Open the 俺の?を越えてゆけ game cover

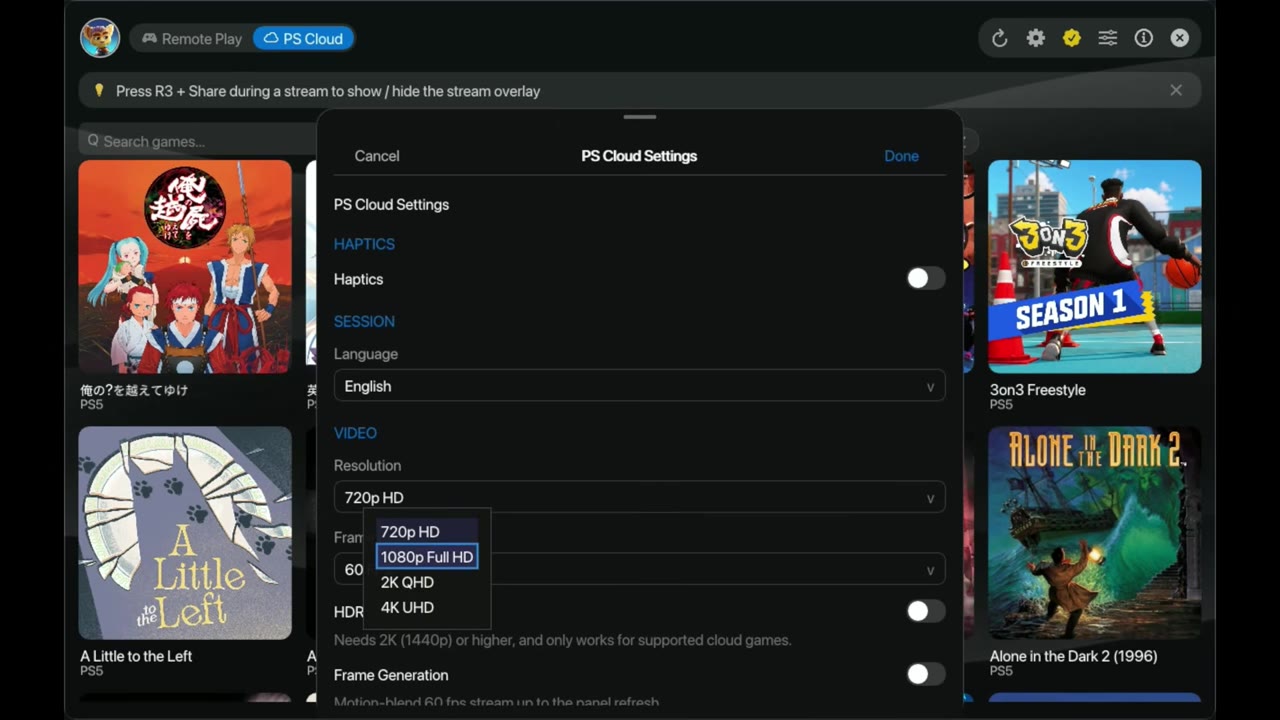point(185,267)
